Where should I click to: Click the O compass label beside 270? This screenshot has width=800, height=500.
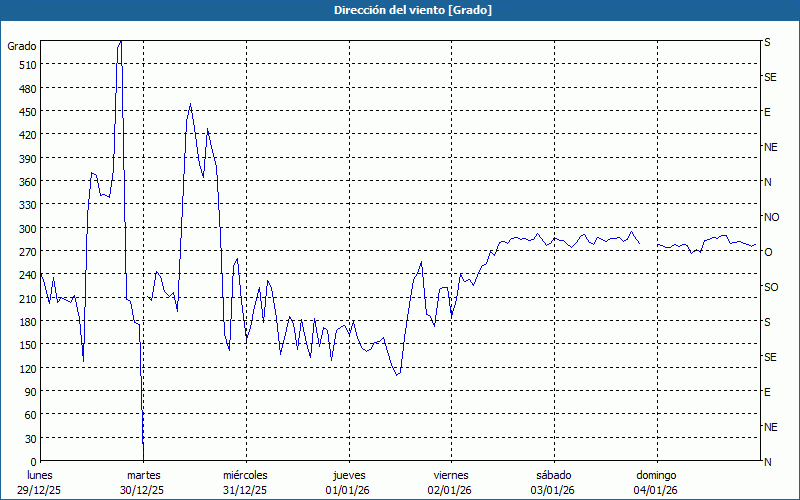(768, 252)
